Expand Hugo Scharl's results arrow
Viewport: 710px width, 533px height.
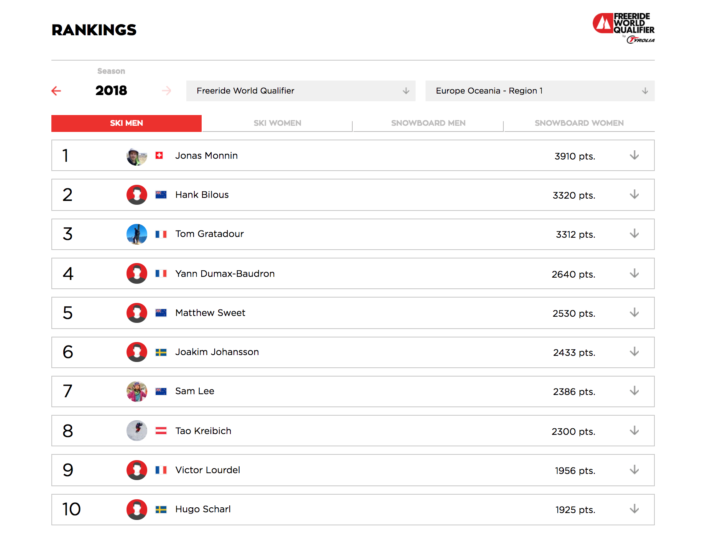634,509
